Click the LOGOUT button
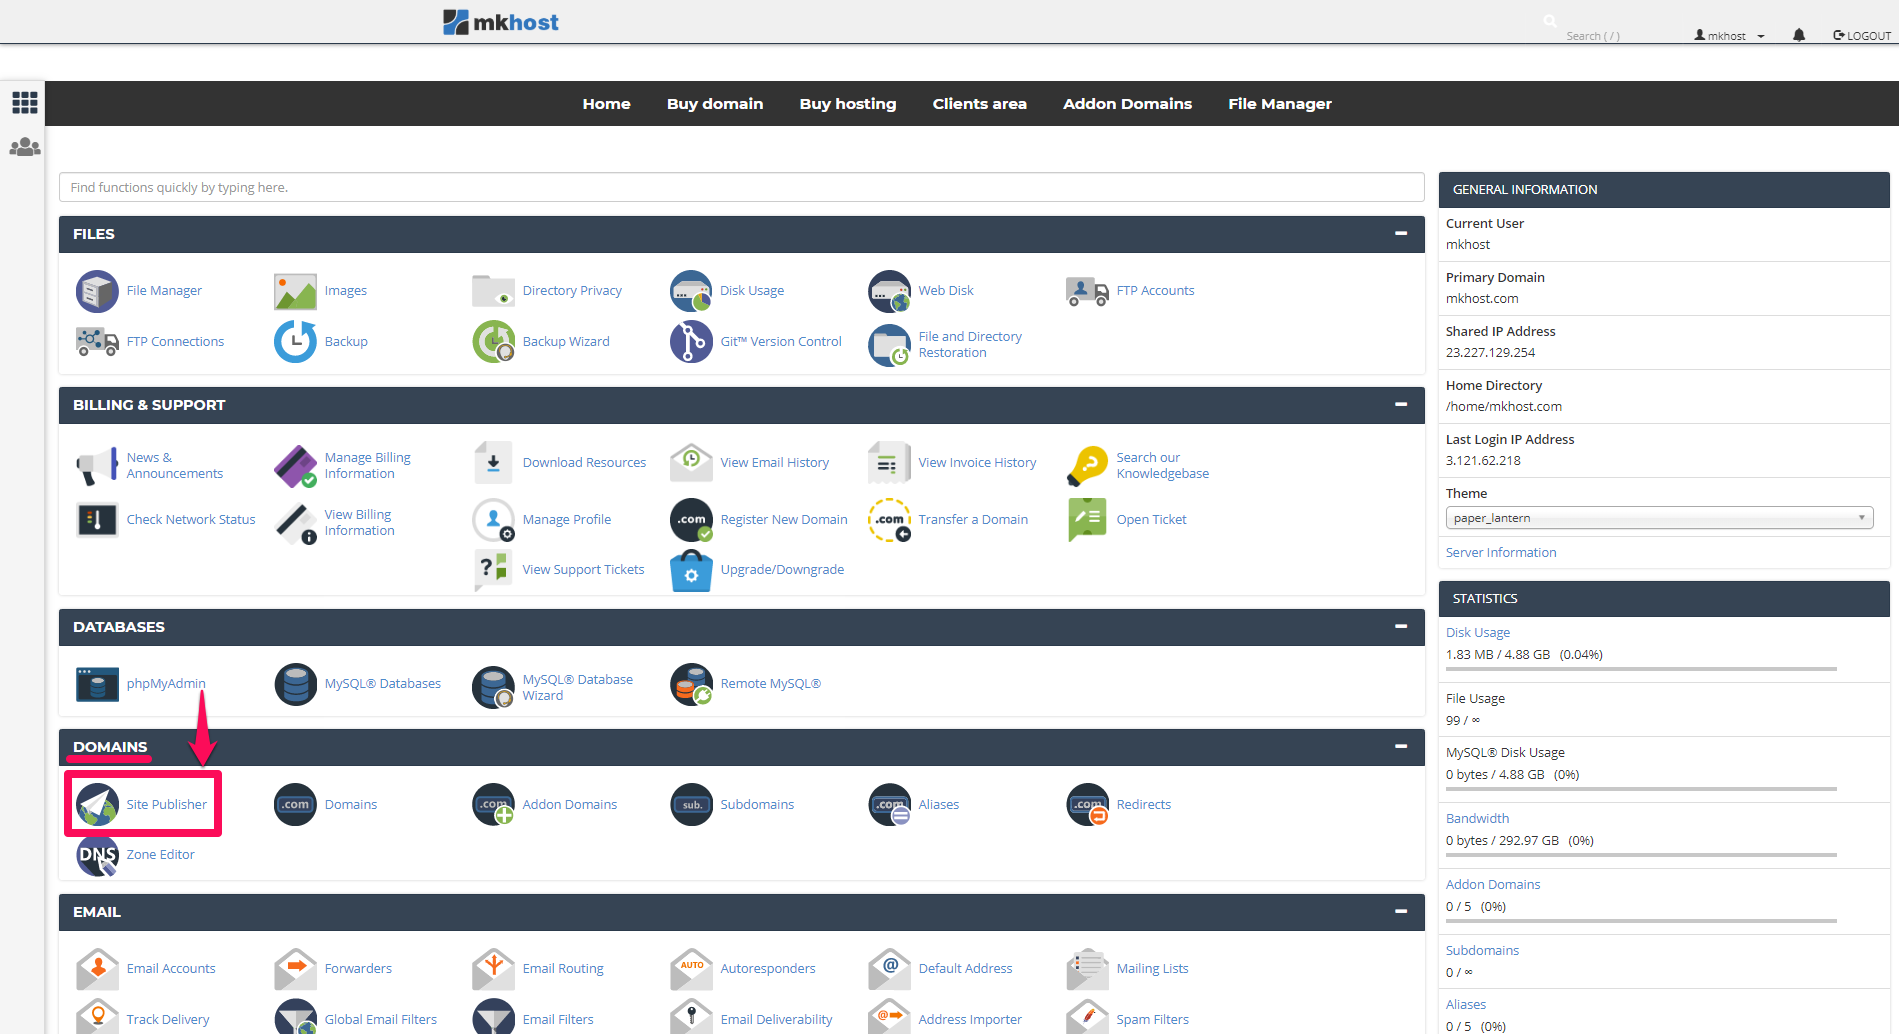The width and height of the screenshot is (1899, 1034). 1861,36
